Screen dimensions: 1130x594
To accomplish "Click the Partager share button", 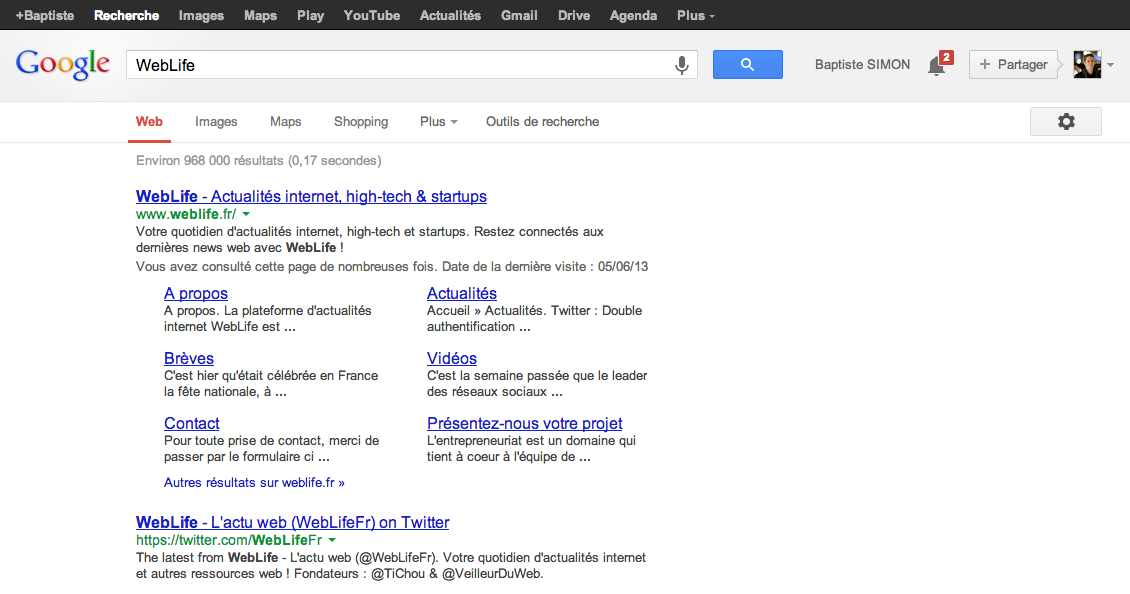I will tap(1013, 64).
